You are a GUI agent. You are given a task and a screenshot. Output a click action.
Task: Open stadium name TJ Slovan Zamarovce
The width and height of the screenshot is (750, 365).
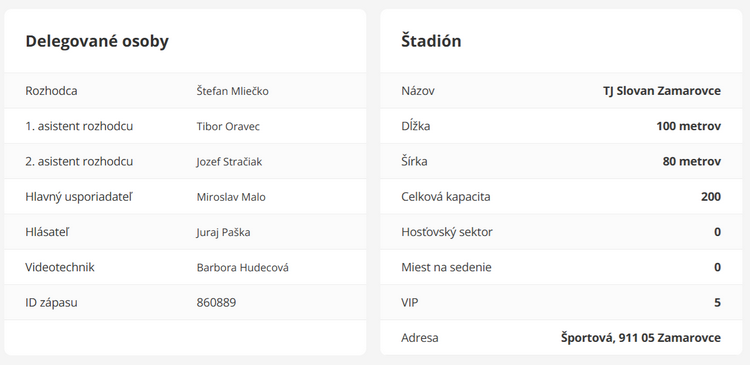point(662,91)
